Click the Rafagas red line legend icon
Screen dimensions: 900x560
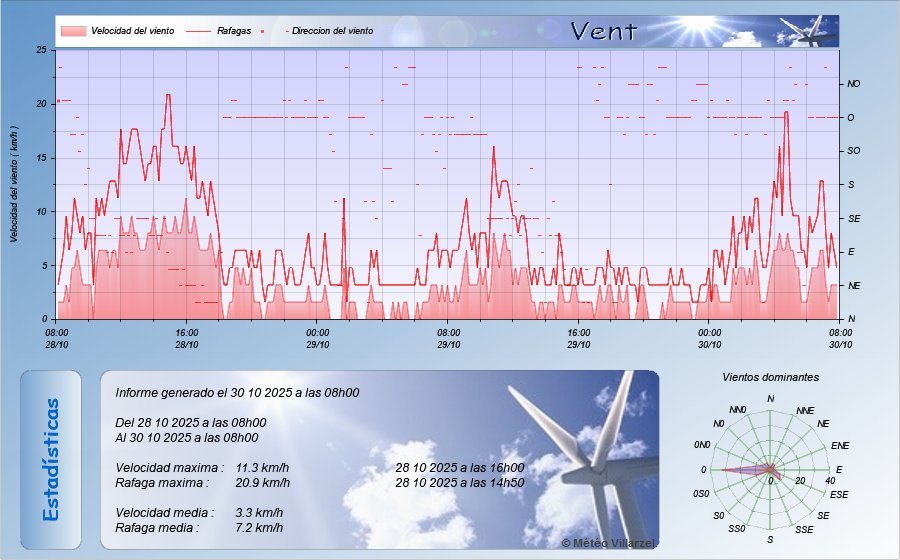198,31
